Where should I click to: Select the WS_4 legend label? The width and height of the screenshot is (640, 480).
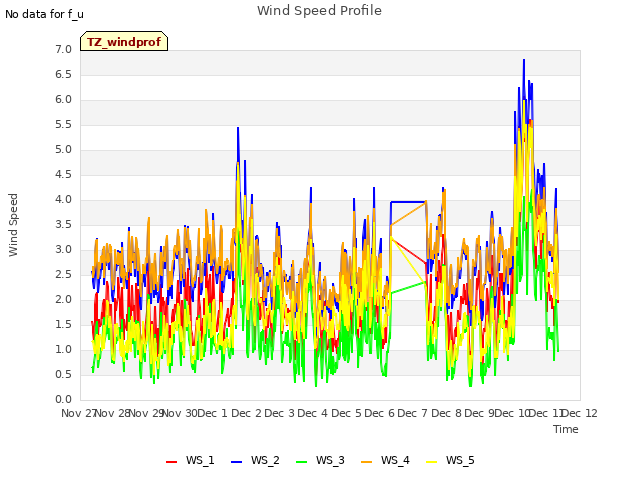[x=395, y=460]
